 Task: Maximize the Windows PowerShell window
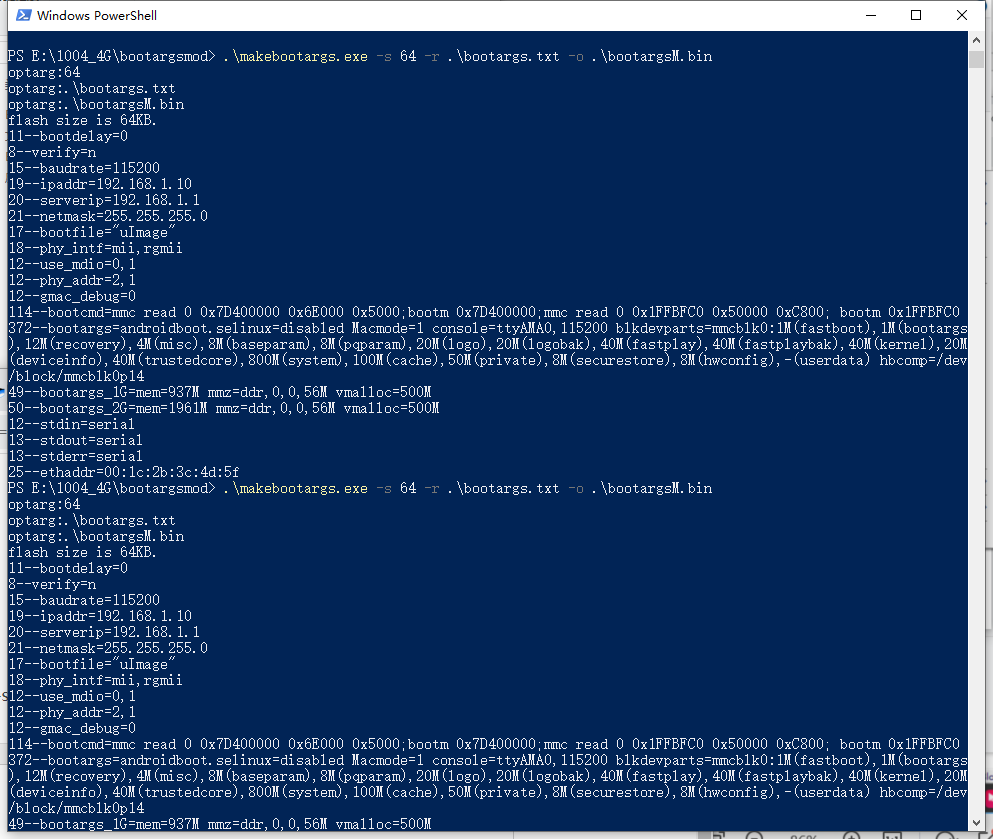[916, 15]
